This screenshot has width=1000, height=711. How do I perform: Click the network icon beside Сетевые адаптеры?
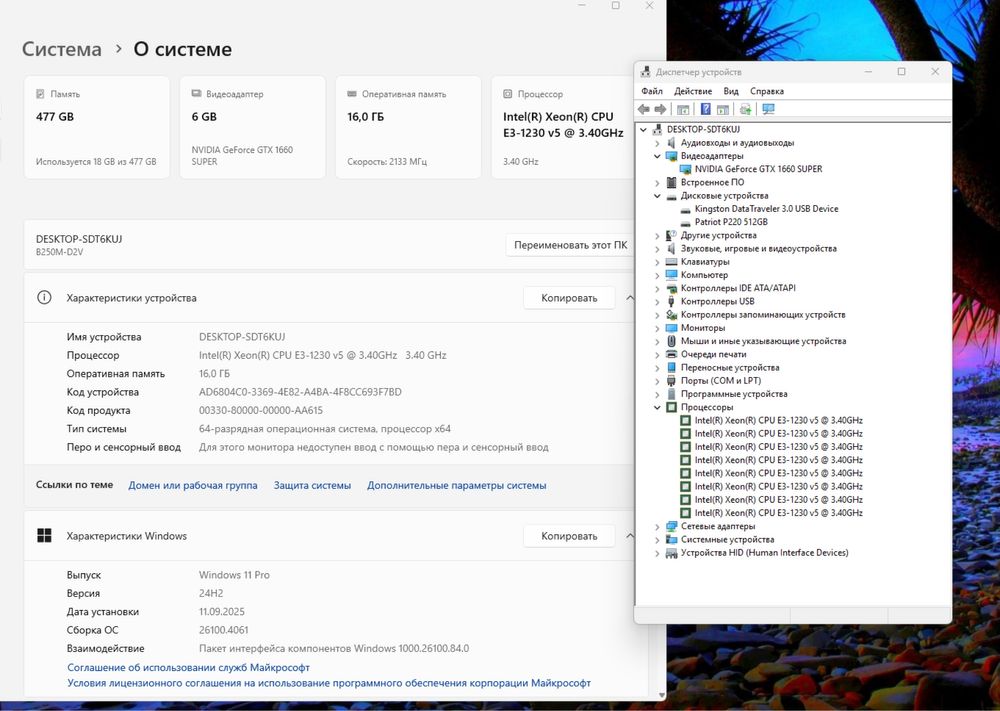coord(671,526)
